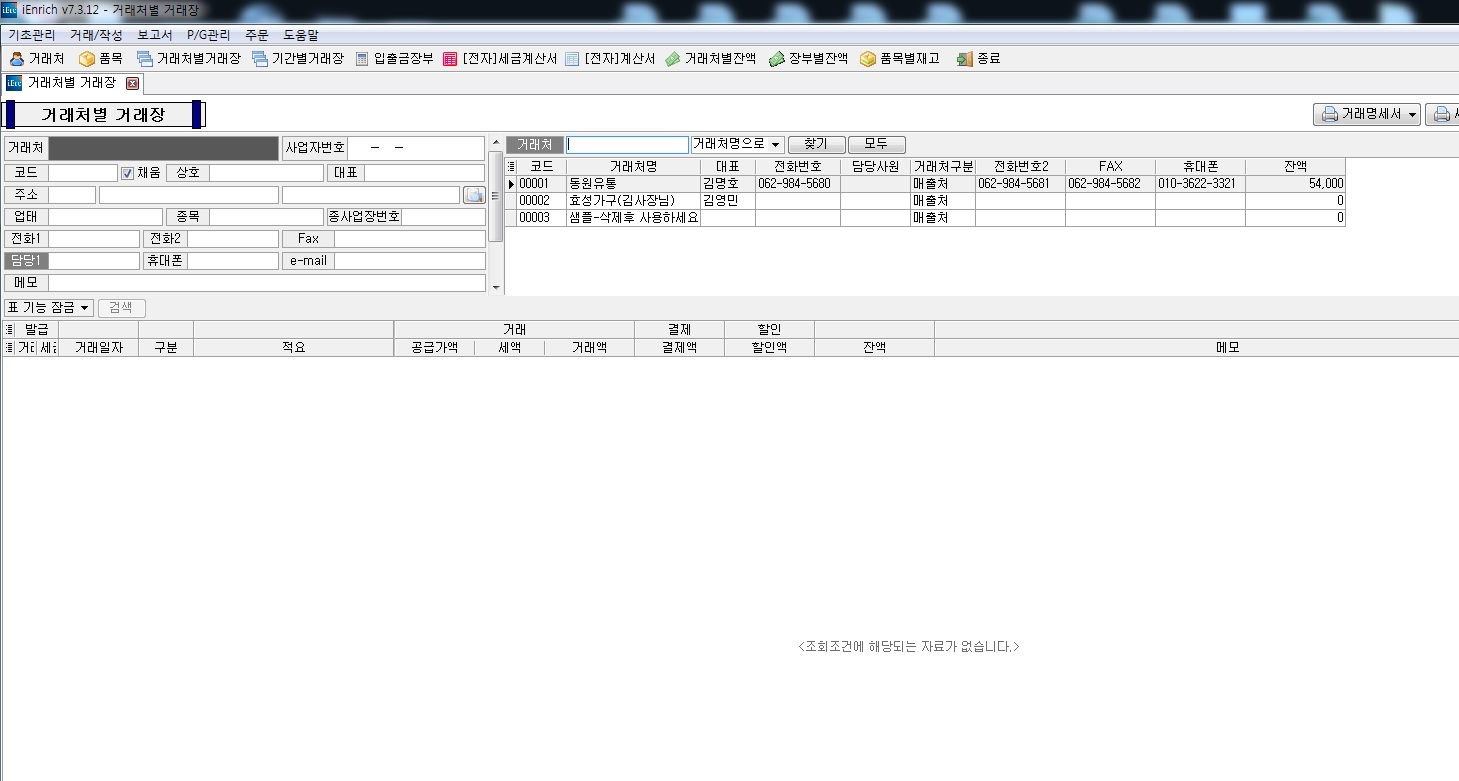Click the 찾기 search button
Image resolution: width=1459 pixels, height=781 pixels.
[816, 145]
